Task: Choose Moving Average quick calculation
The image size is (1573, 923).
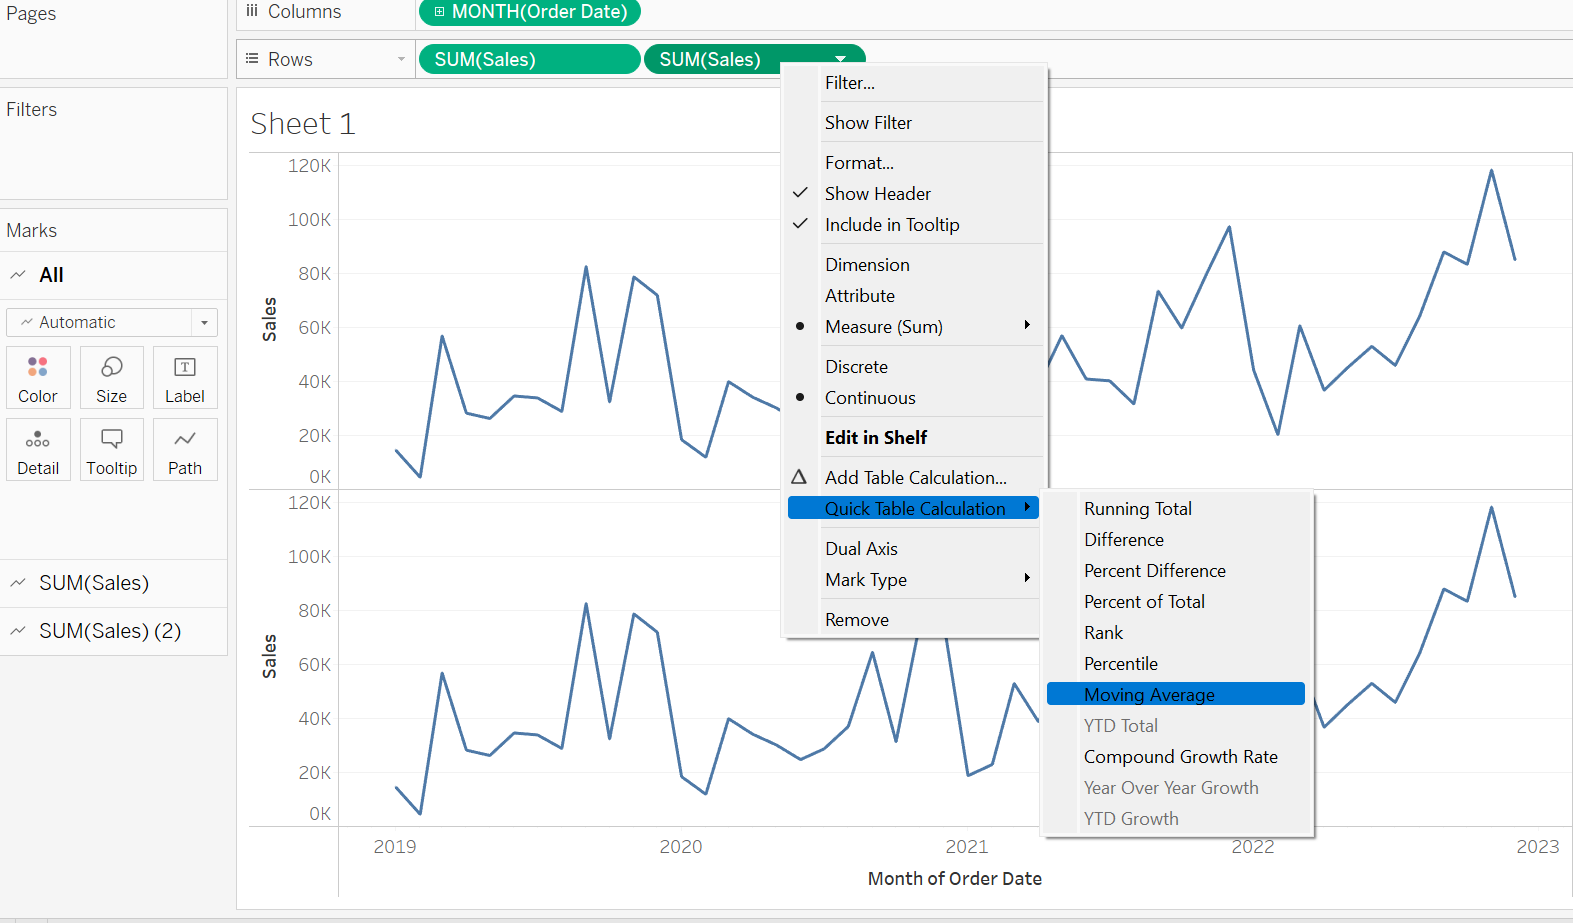Action: [x=1149, y=695]
